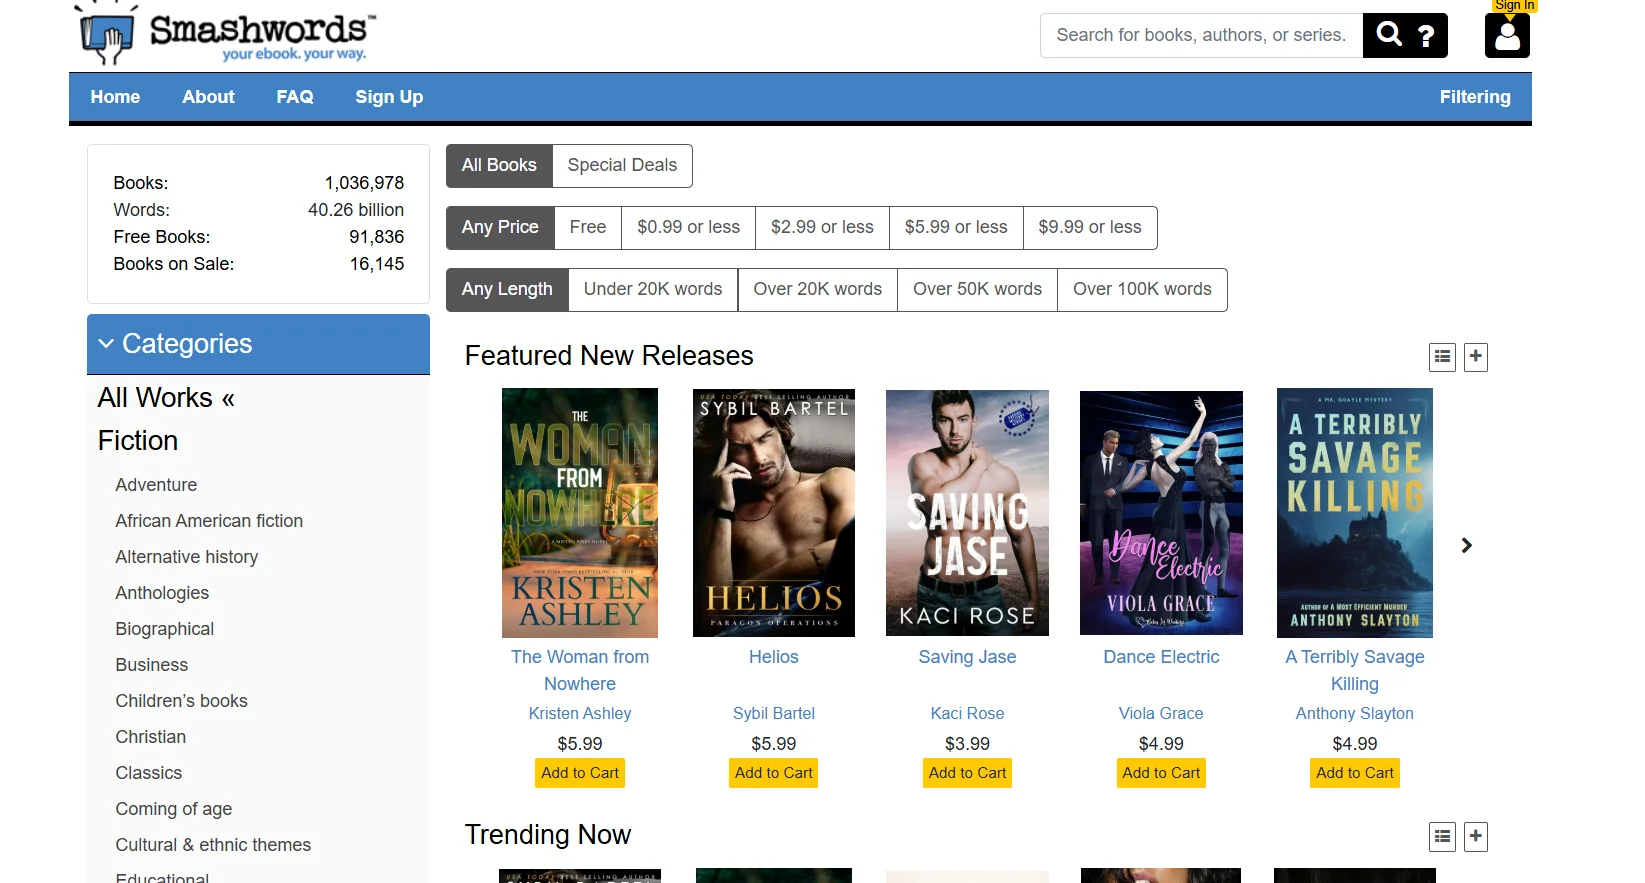Filter by Over 50K words
The image size is (1645, 883).
[x=977, y=290]
